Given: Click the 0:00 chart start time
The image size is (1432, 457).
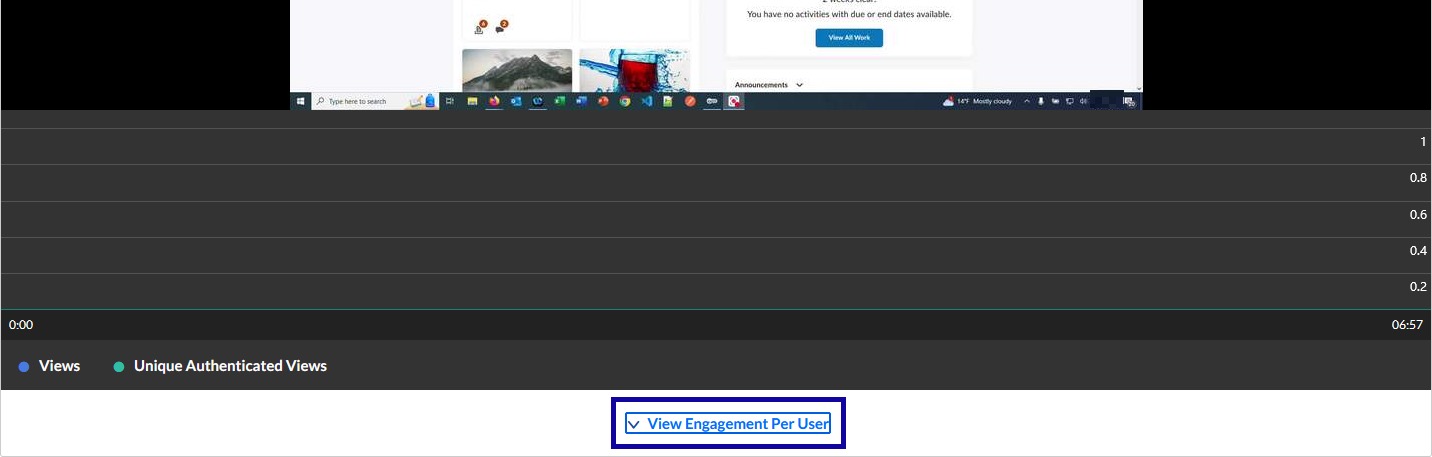Looking at the screenshot, I should pyautogui.click(x=21, y=325).
